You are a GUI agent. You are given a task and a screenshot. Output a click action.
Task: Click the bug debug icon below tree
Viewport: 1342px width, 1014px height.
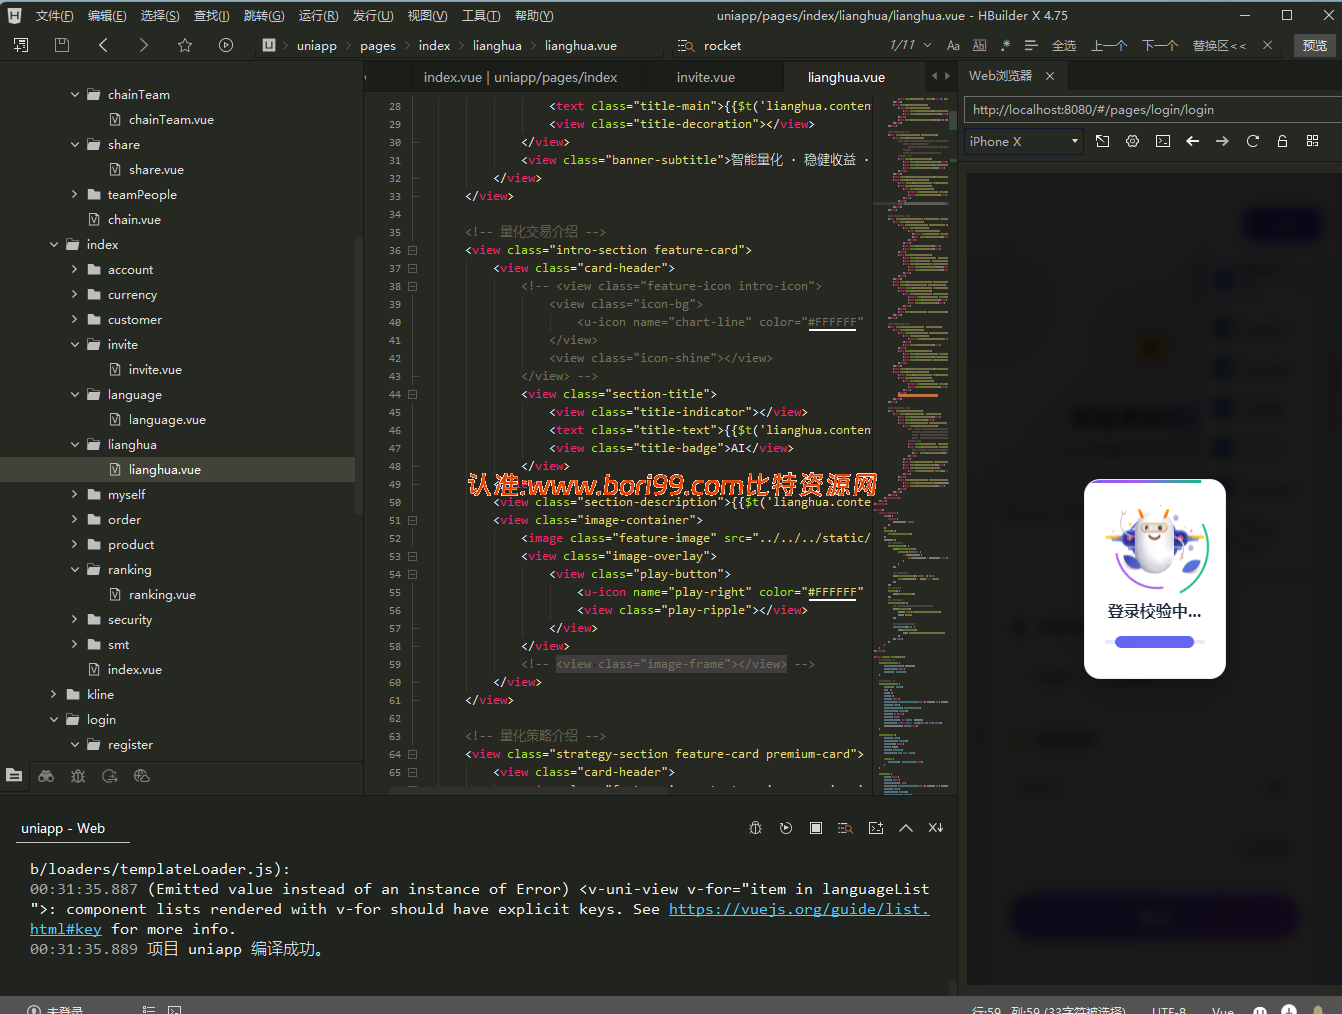pos(78,776)
